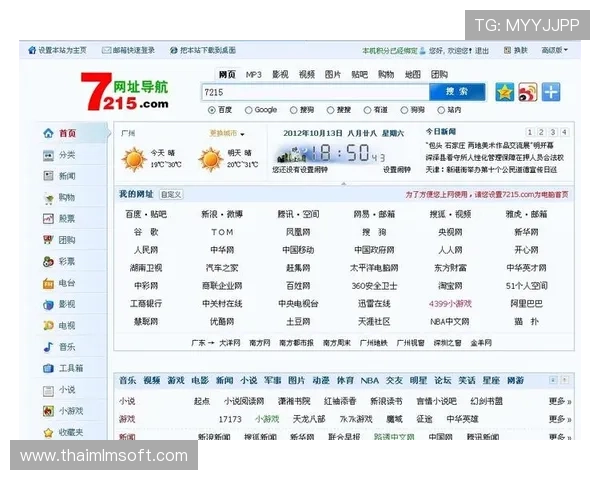Click 邮箱快速登录 mail icon link

(x=129, y=50)
